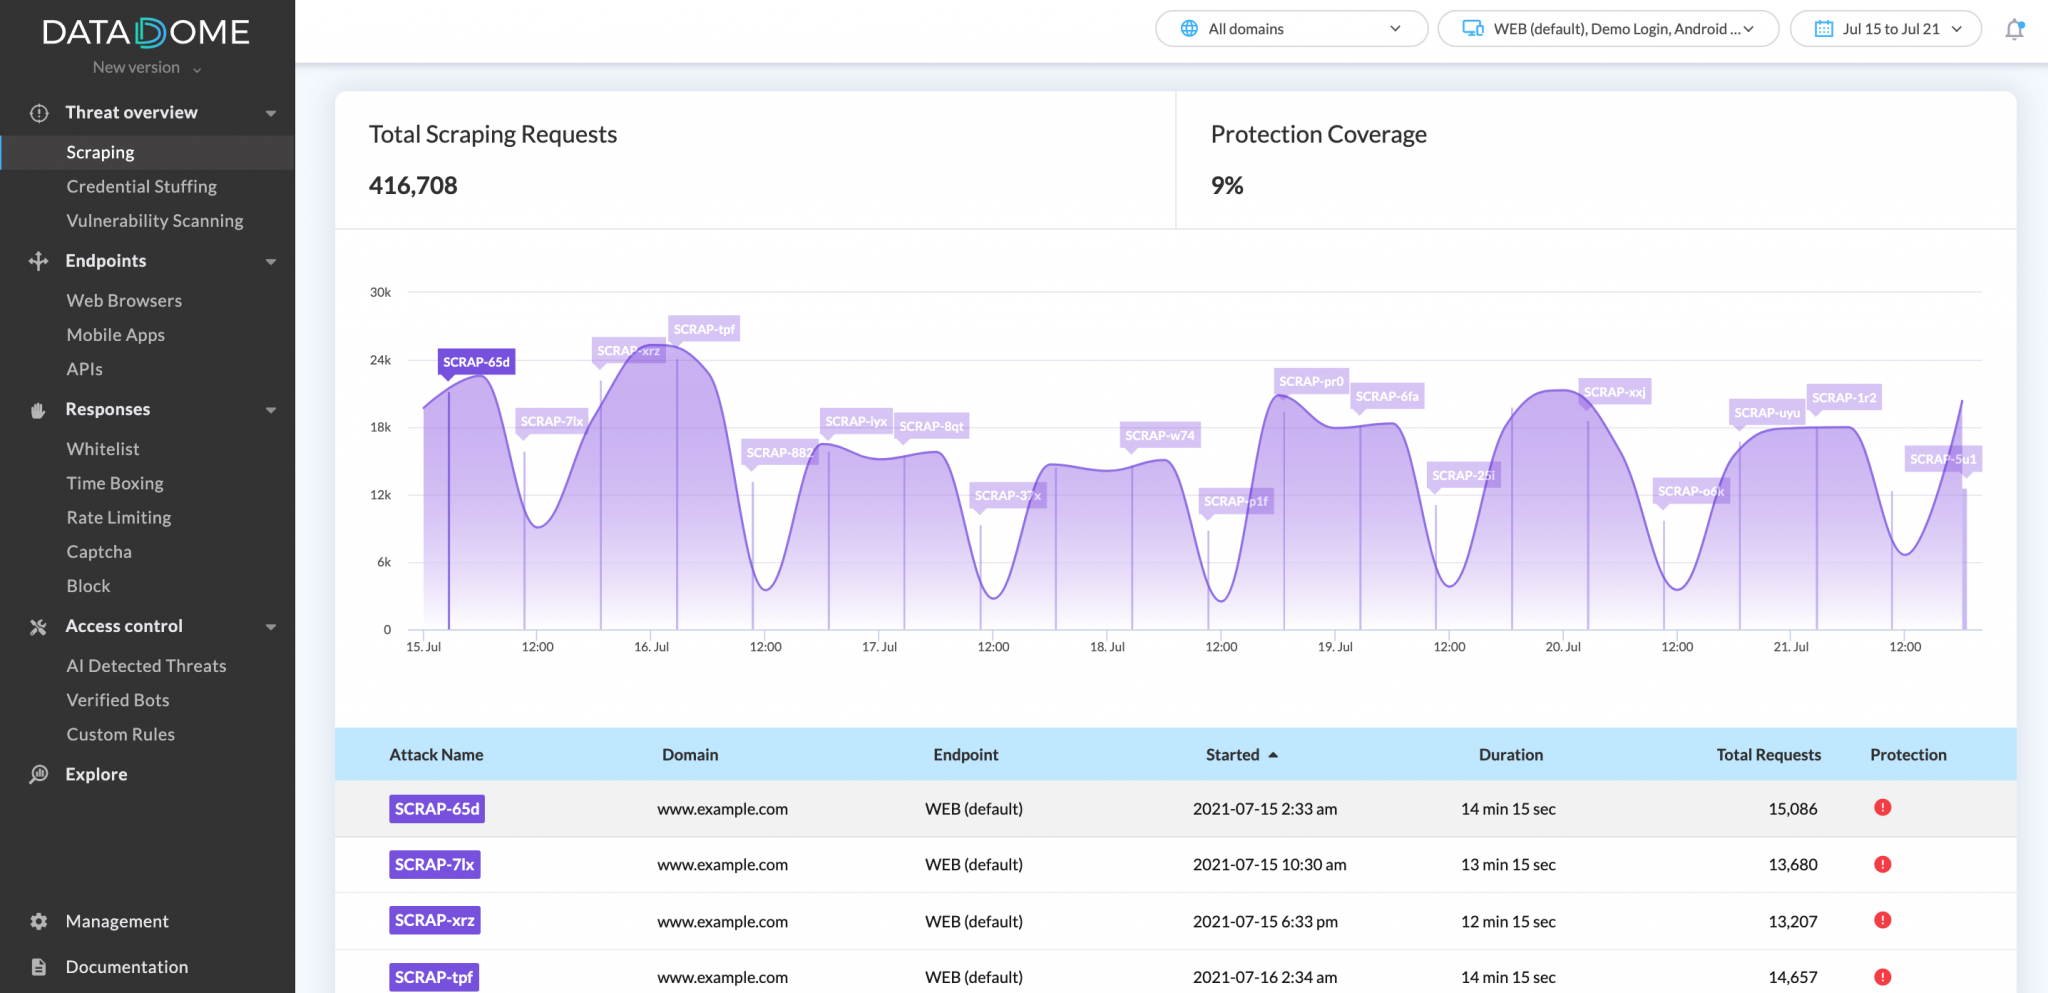Open the notification bell

tap(2013, 29)
